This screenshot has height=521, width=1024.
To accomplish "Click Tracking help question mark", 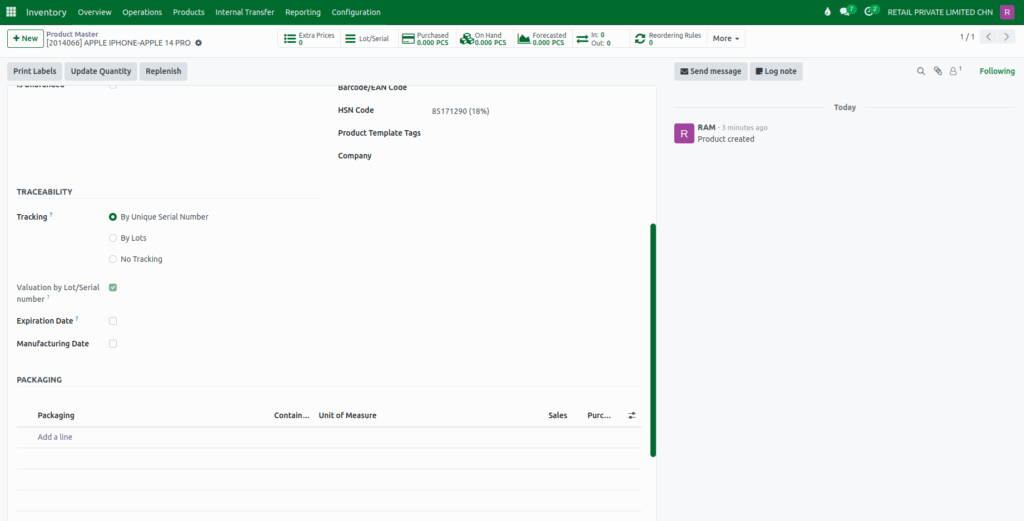I will tap(51, 214).
